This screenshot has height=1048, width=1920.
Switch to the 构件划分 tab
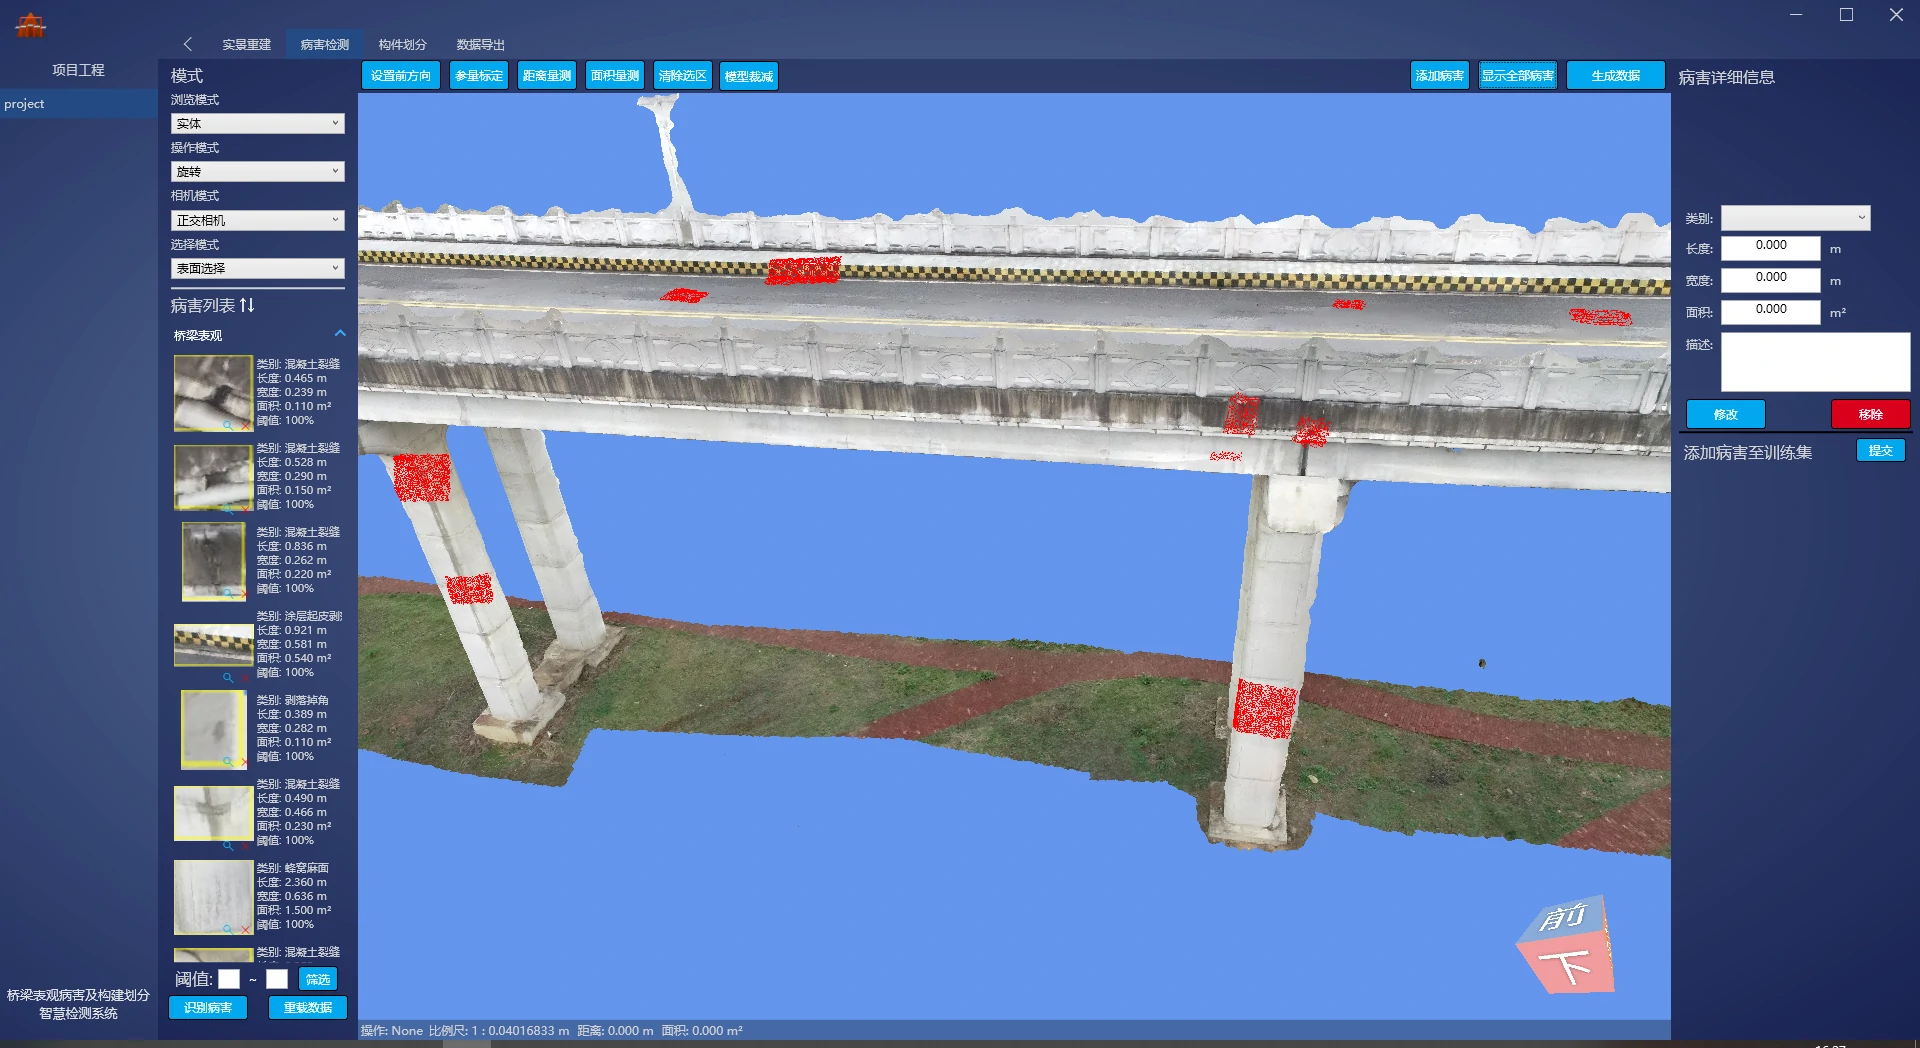(402, 45)
